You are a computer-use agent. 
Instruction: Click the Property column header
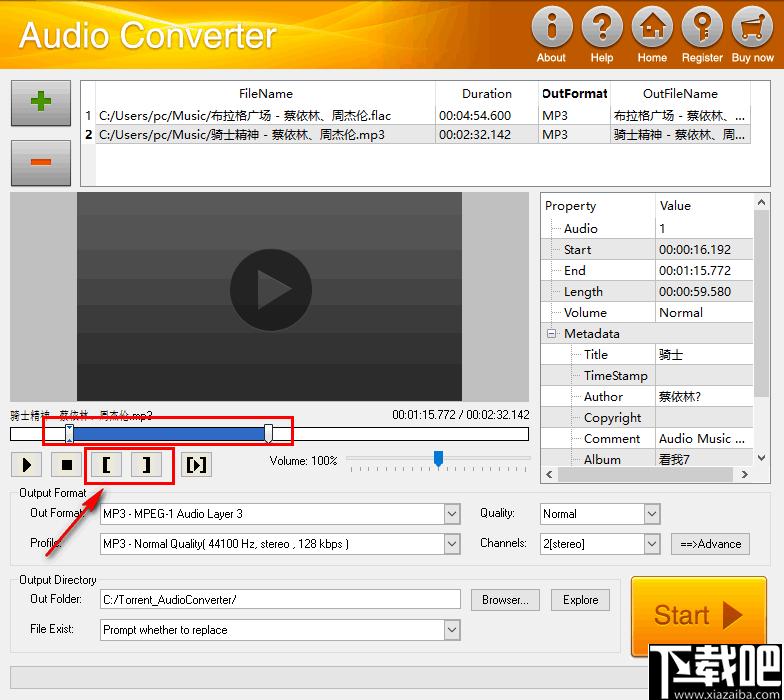pos(598,206)
